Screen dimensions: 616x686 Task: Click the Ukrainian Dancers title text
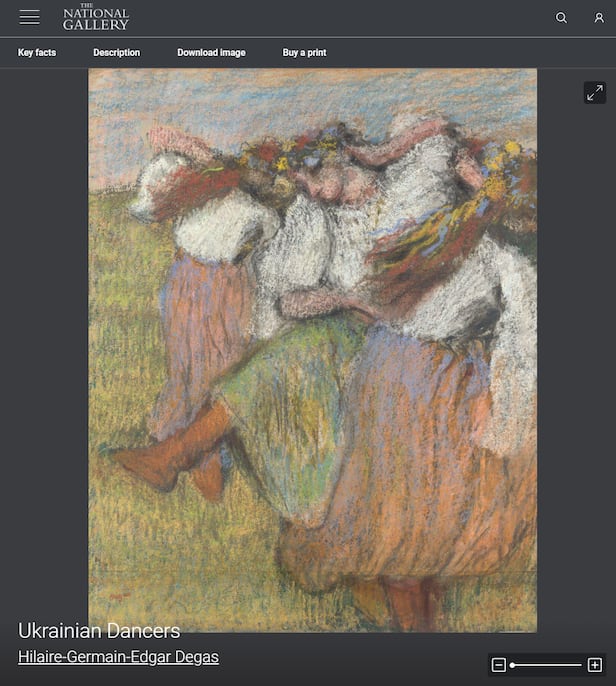coord(99,630)
